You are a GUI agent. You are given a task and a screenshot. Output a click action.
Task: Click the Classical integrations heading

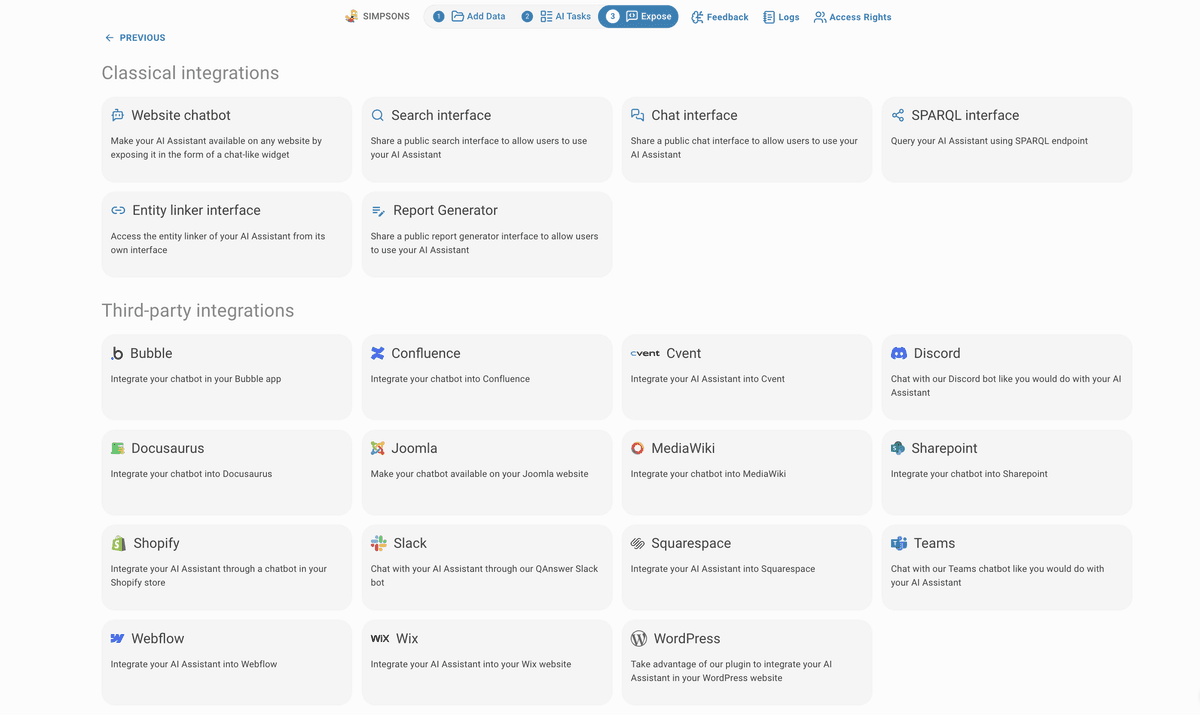click(x=190, y=73)
